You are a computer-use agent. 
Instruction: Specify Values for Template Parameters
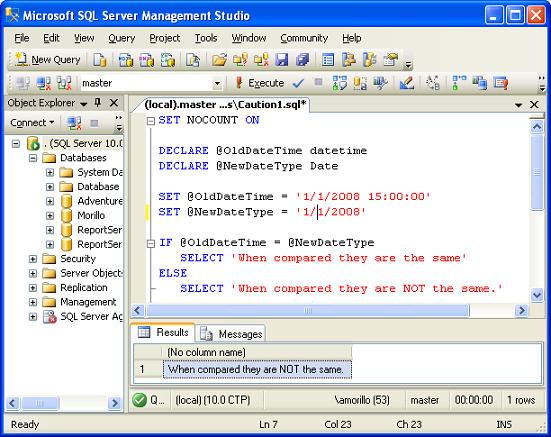coord(433,83)
